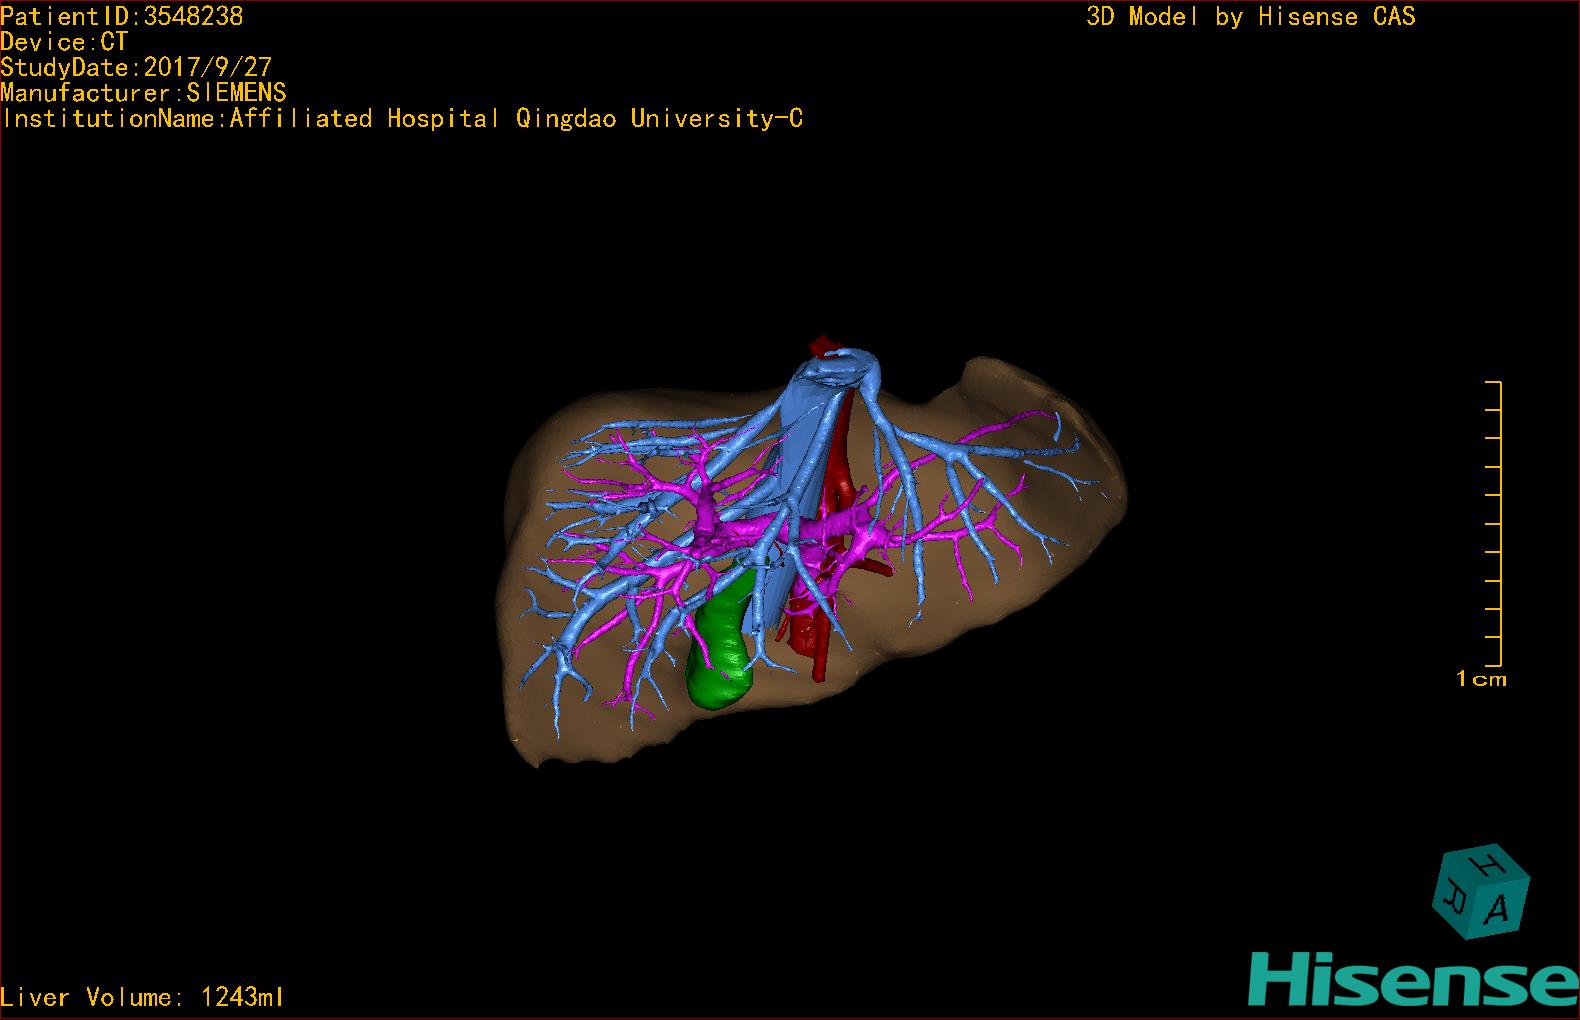Select the InstitutionName Affiliated Hospital line
1580x1020 pixels.
click(402, 119)
